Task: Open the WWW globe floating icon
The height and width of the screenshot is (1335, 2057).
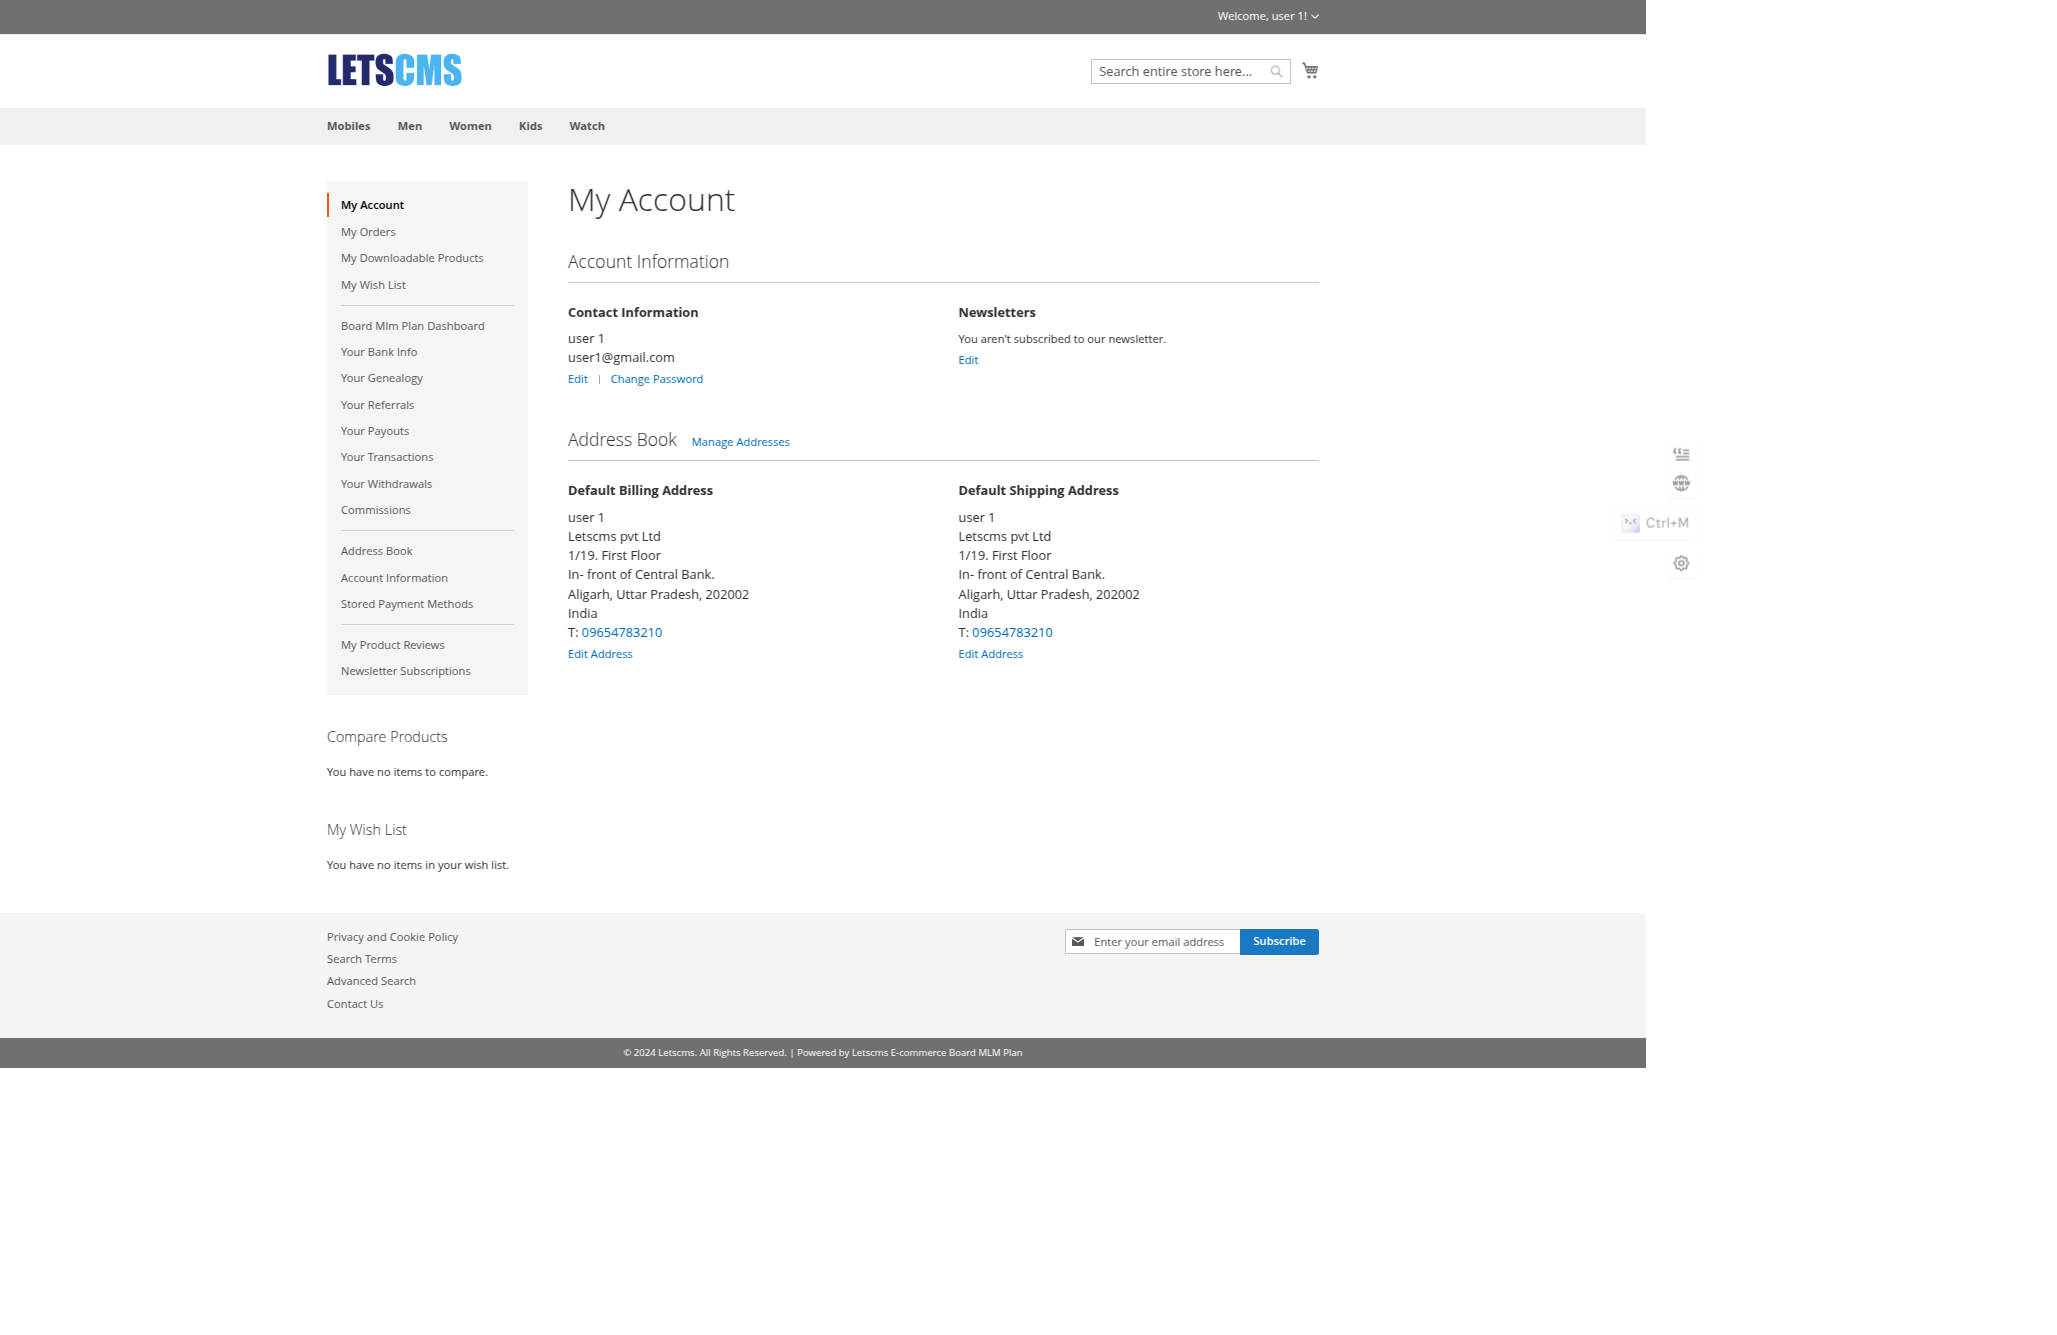Action: tap(1681, 483)
